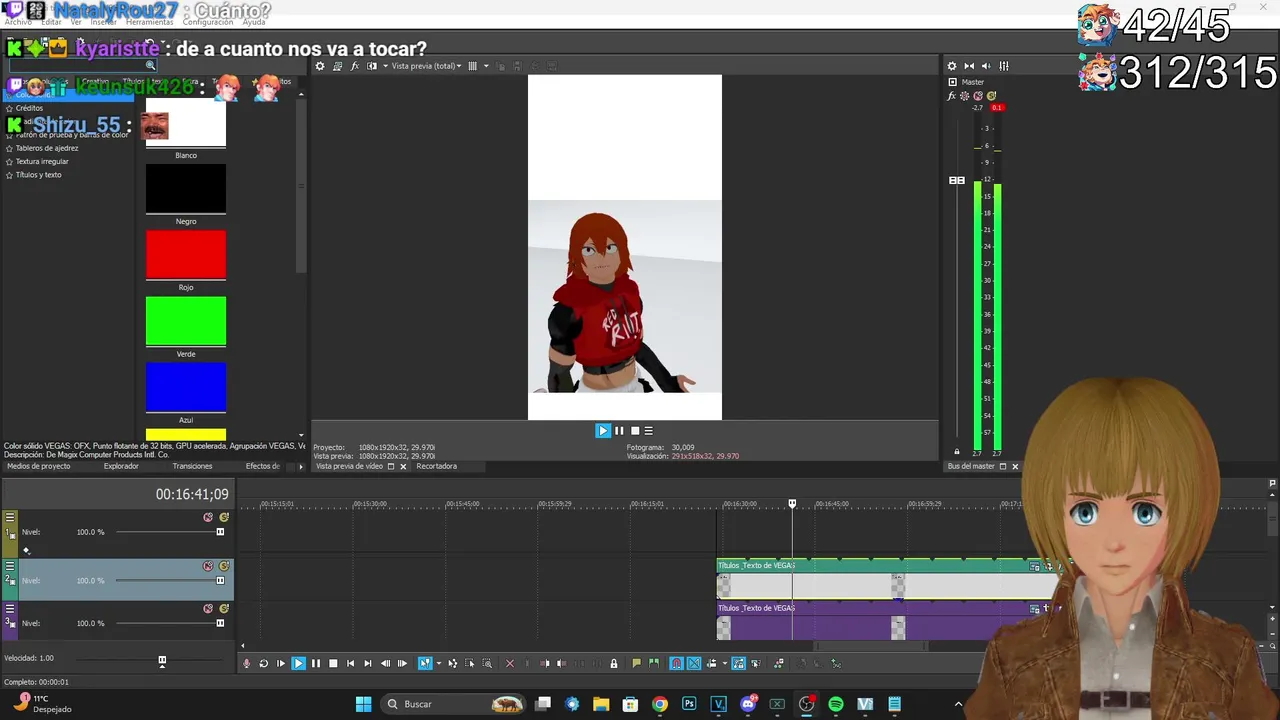Click the red clip indicator 0.1
Image resolution: width=1280 pixels, height=720 pixels.
pyautogui.click(x=997, y=108)
